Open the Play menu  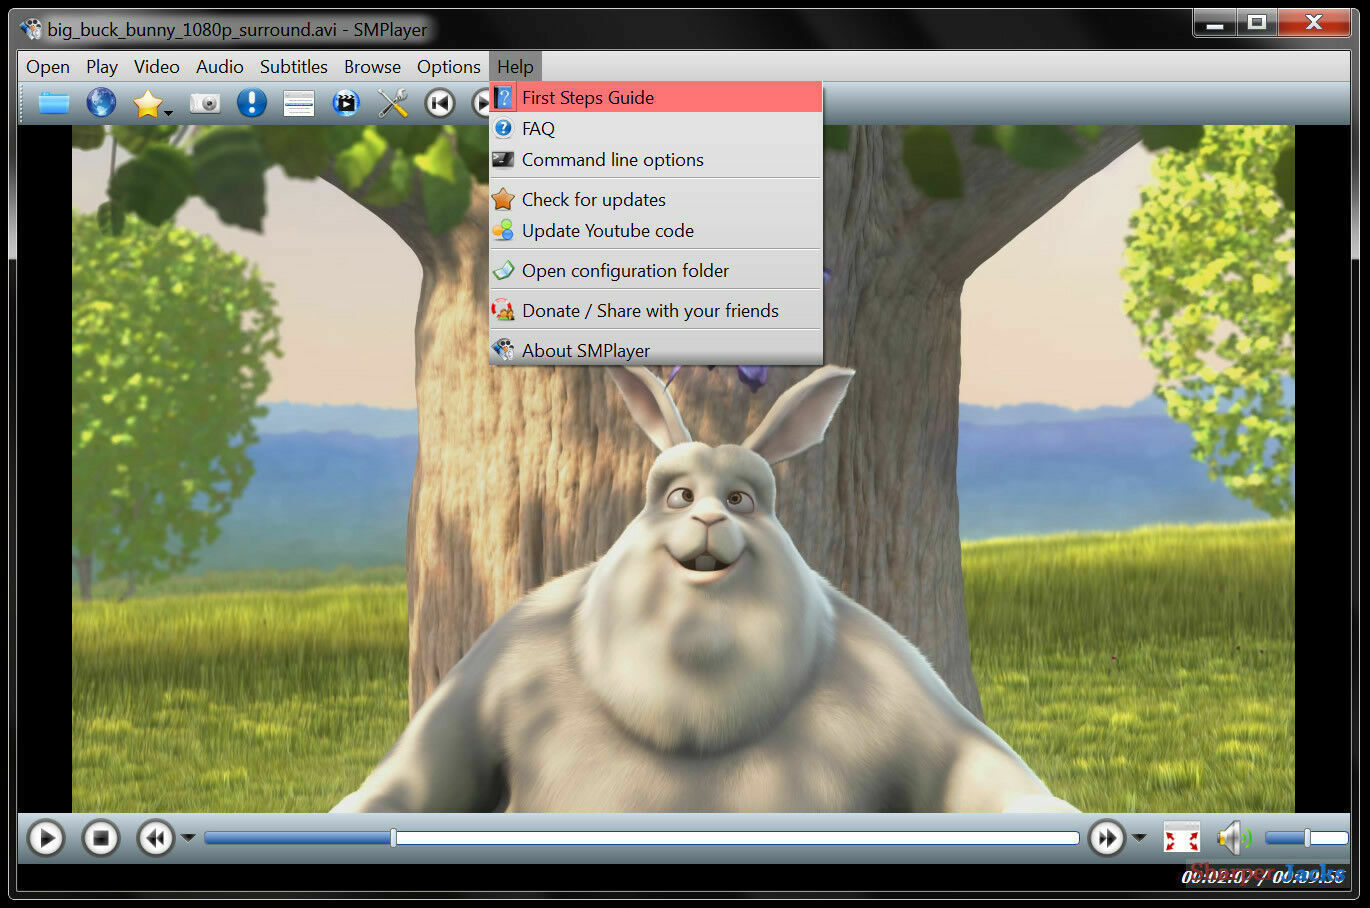pyautogui.click(x=102, y=67)
